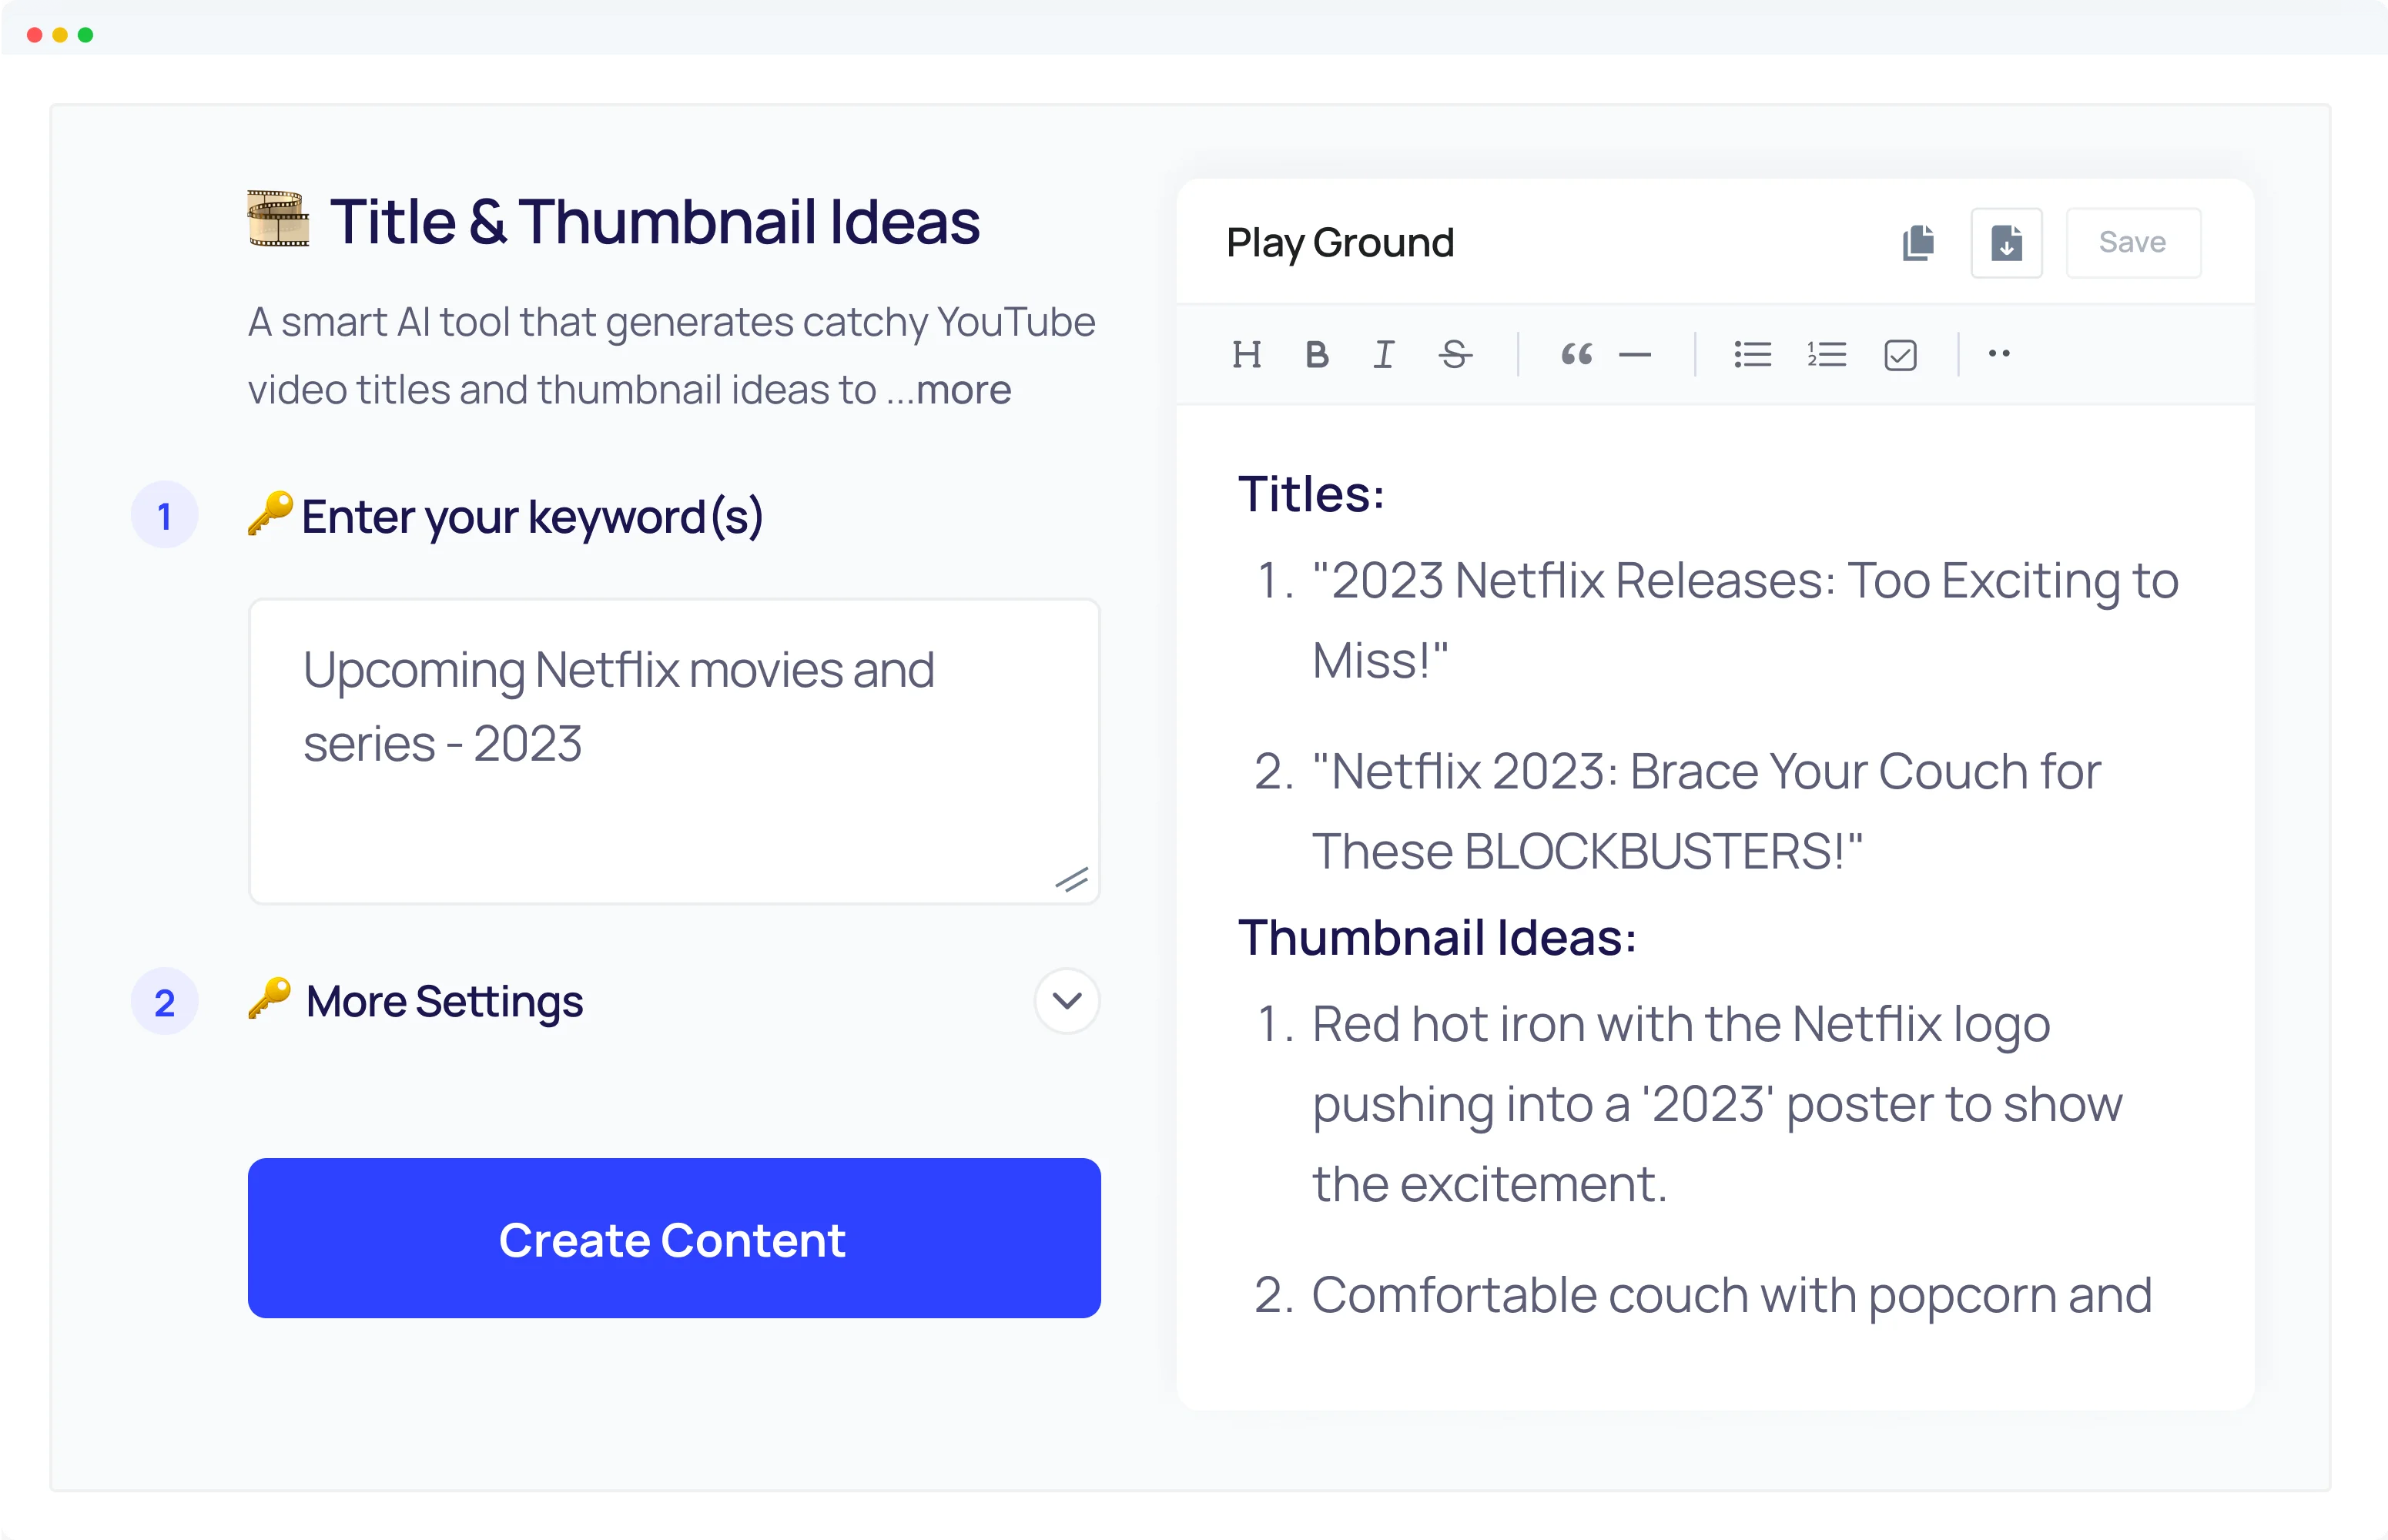Click the Titles heading in editor
Image resolution: width=2388 pixels, height=1540 pixels.
coord(1311,493)
